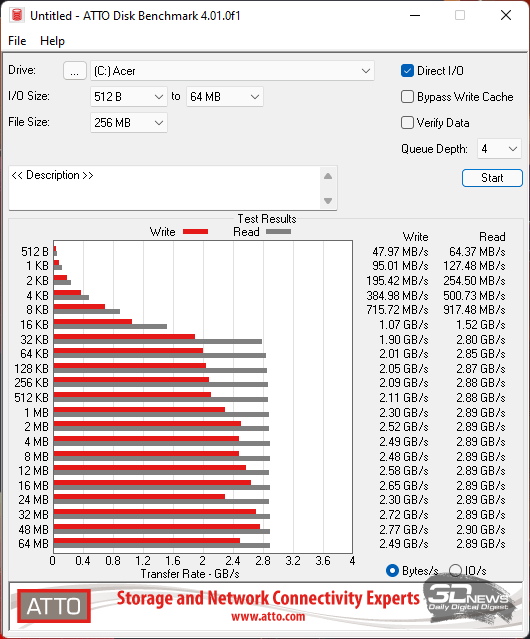The width and height of the screenshot is (530, 639).
Task: Enable Bypass Write Cache
Action: (407, 97)
